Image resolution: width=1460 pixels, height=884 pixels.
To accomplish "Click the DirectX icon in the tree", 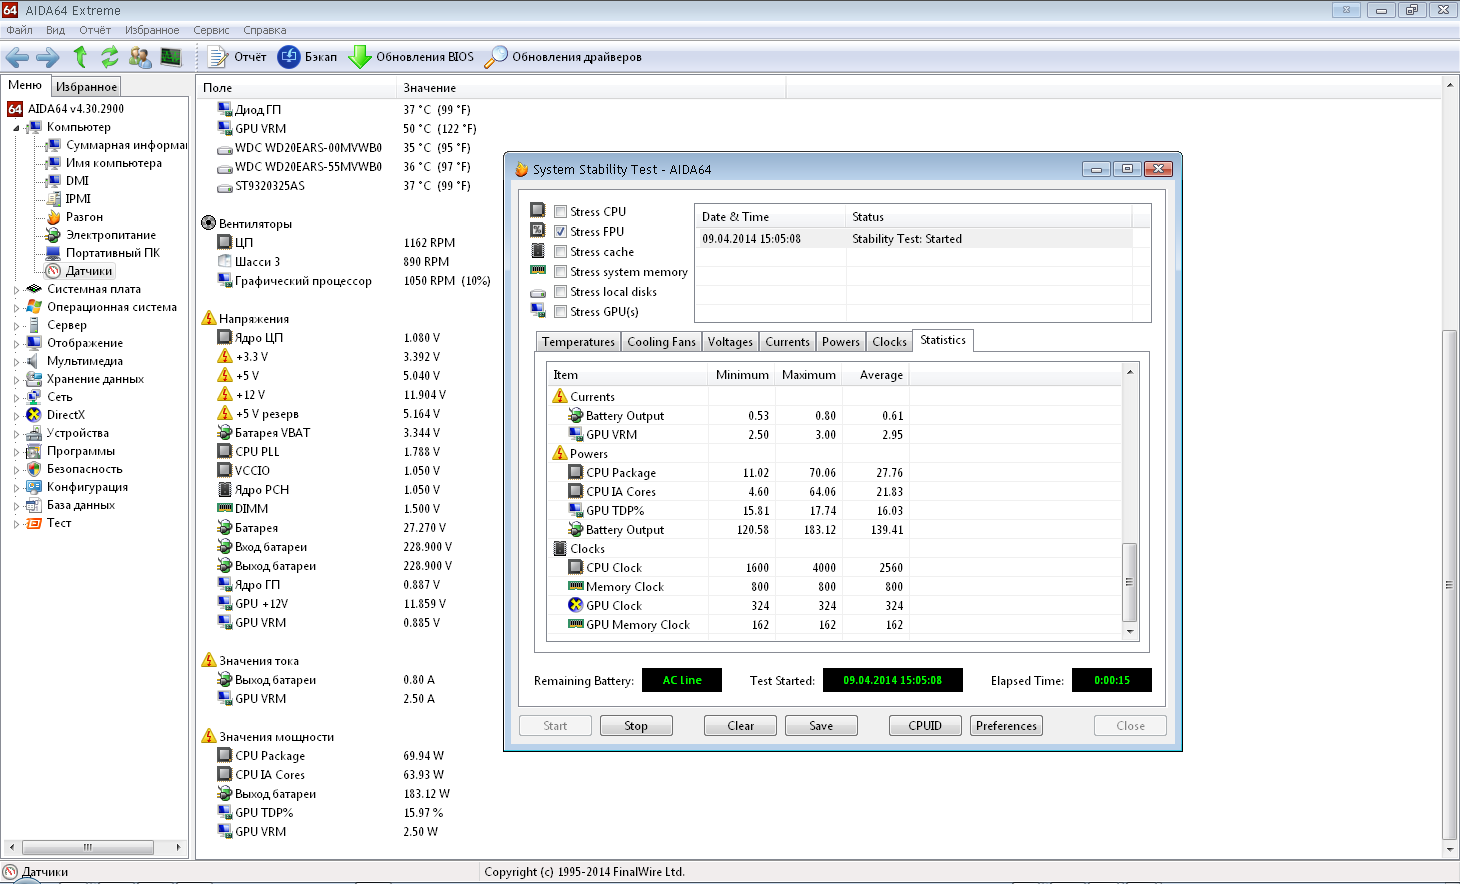I will coord(34,415).
